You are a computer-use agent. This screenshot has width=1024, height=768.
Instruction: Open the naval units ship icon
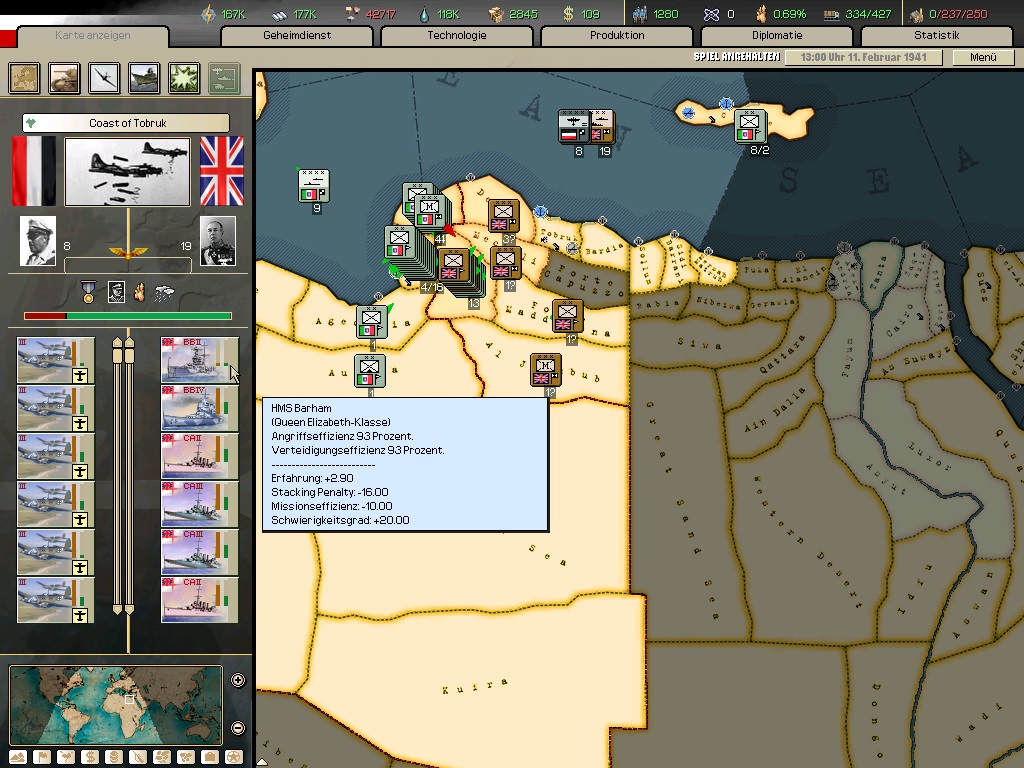coord(145,77)
